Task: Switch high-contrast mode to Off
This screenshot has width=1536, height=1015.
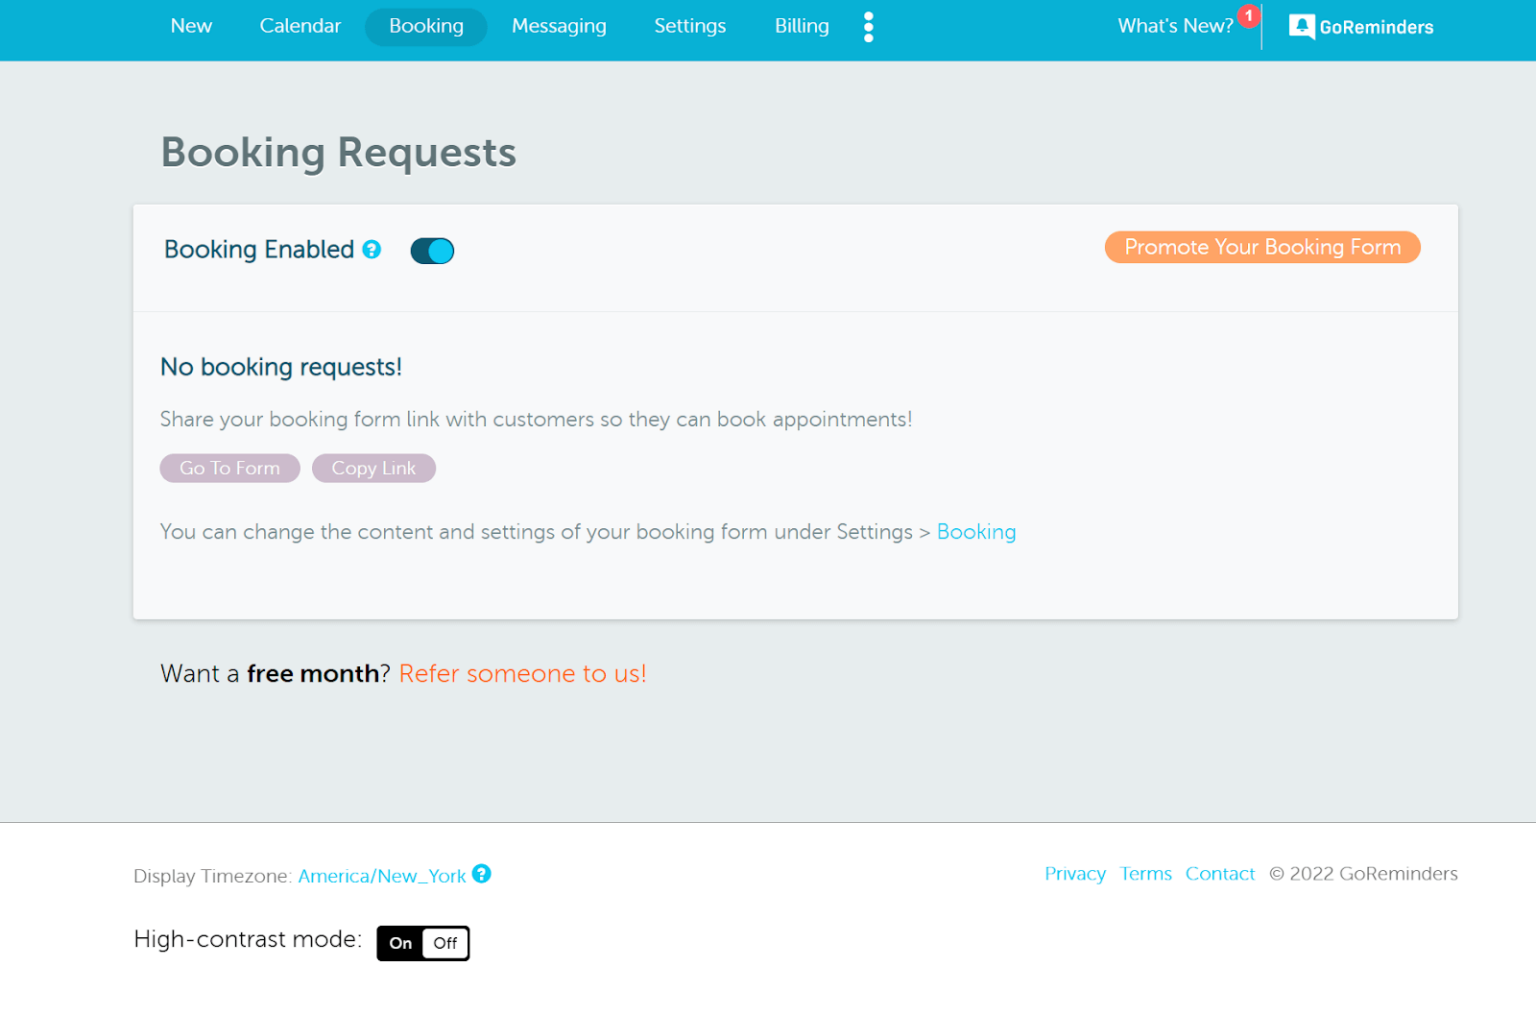Action: coord(445,943)
